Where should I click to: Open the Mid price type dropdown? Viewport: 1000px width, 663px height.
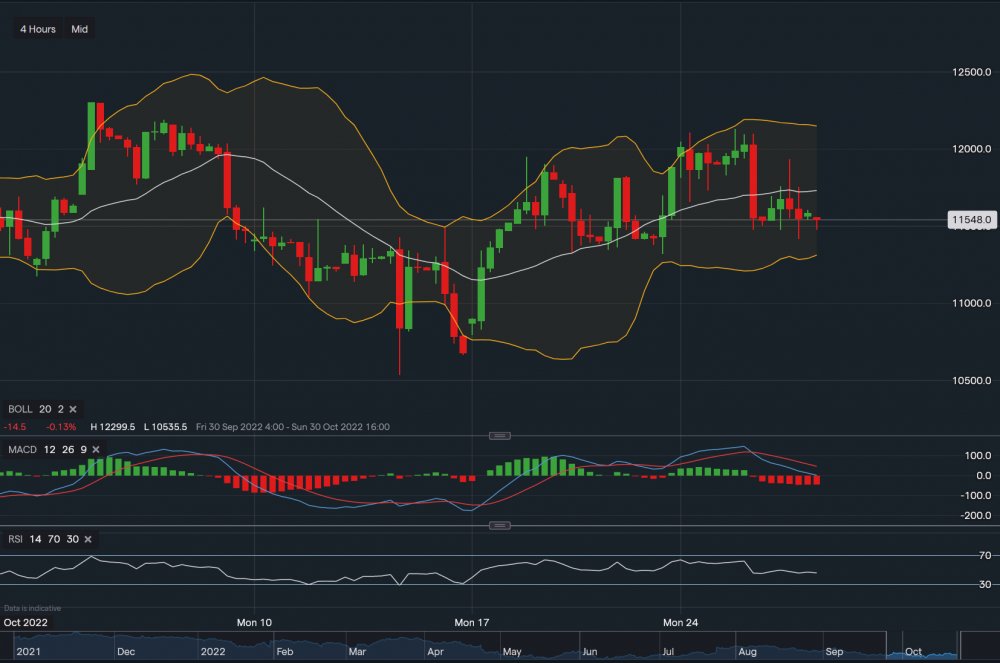[80, 29]
